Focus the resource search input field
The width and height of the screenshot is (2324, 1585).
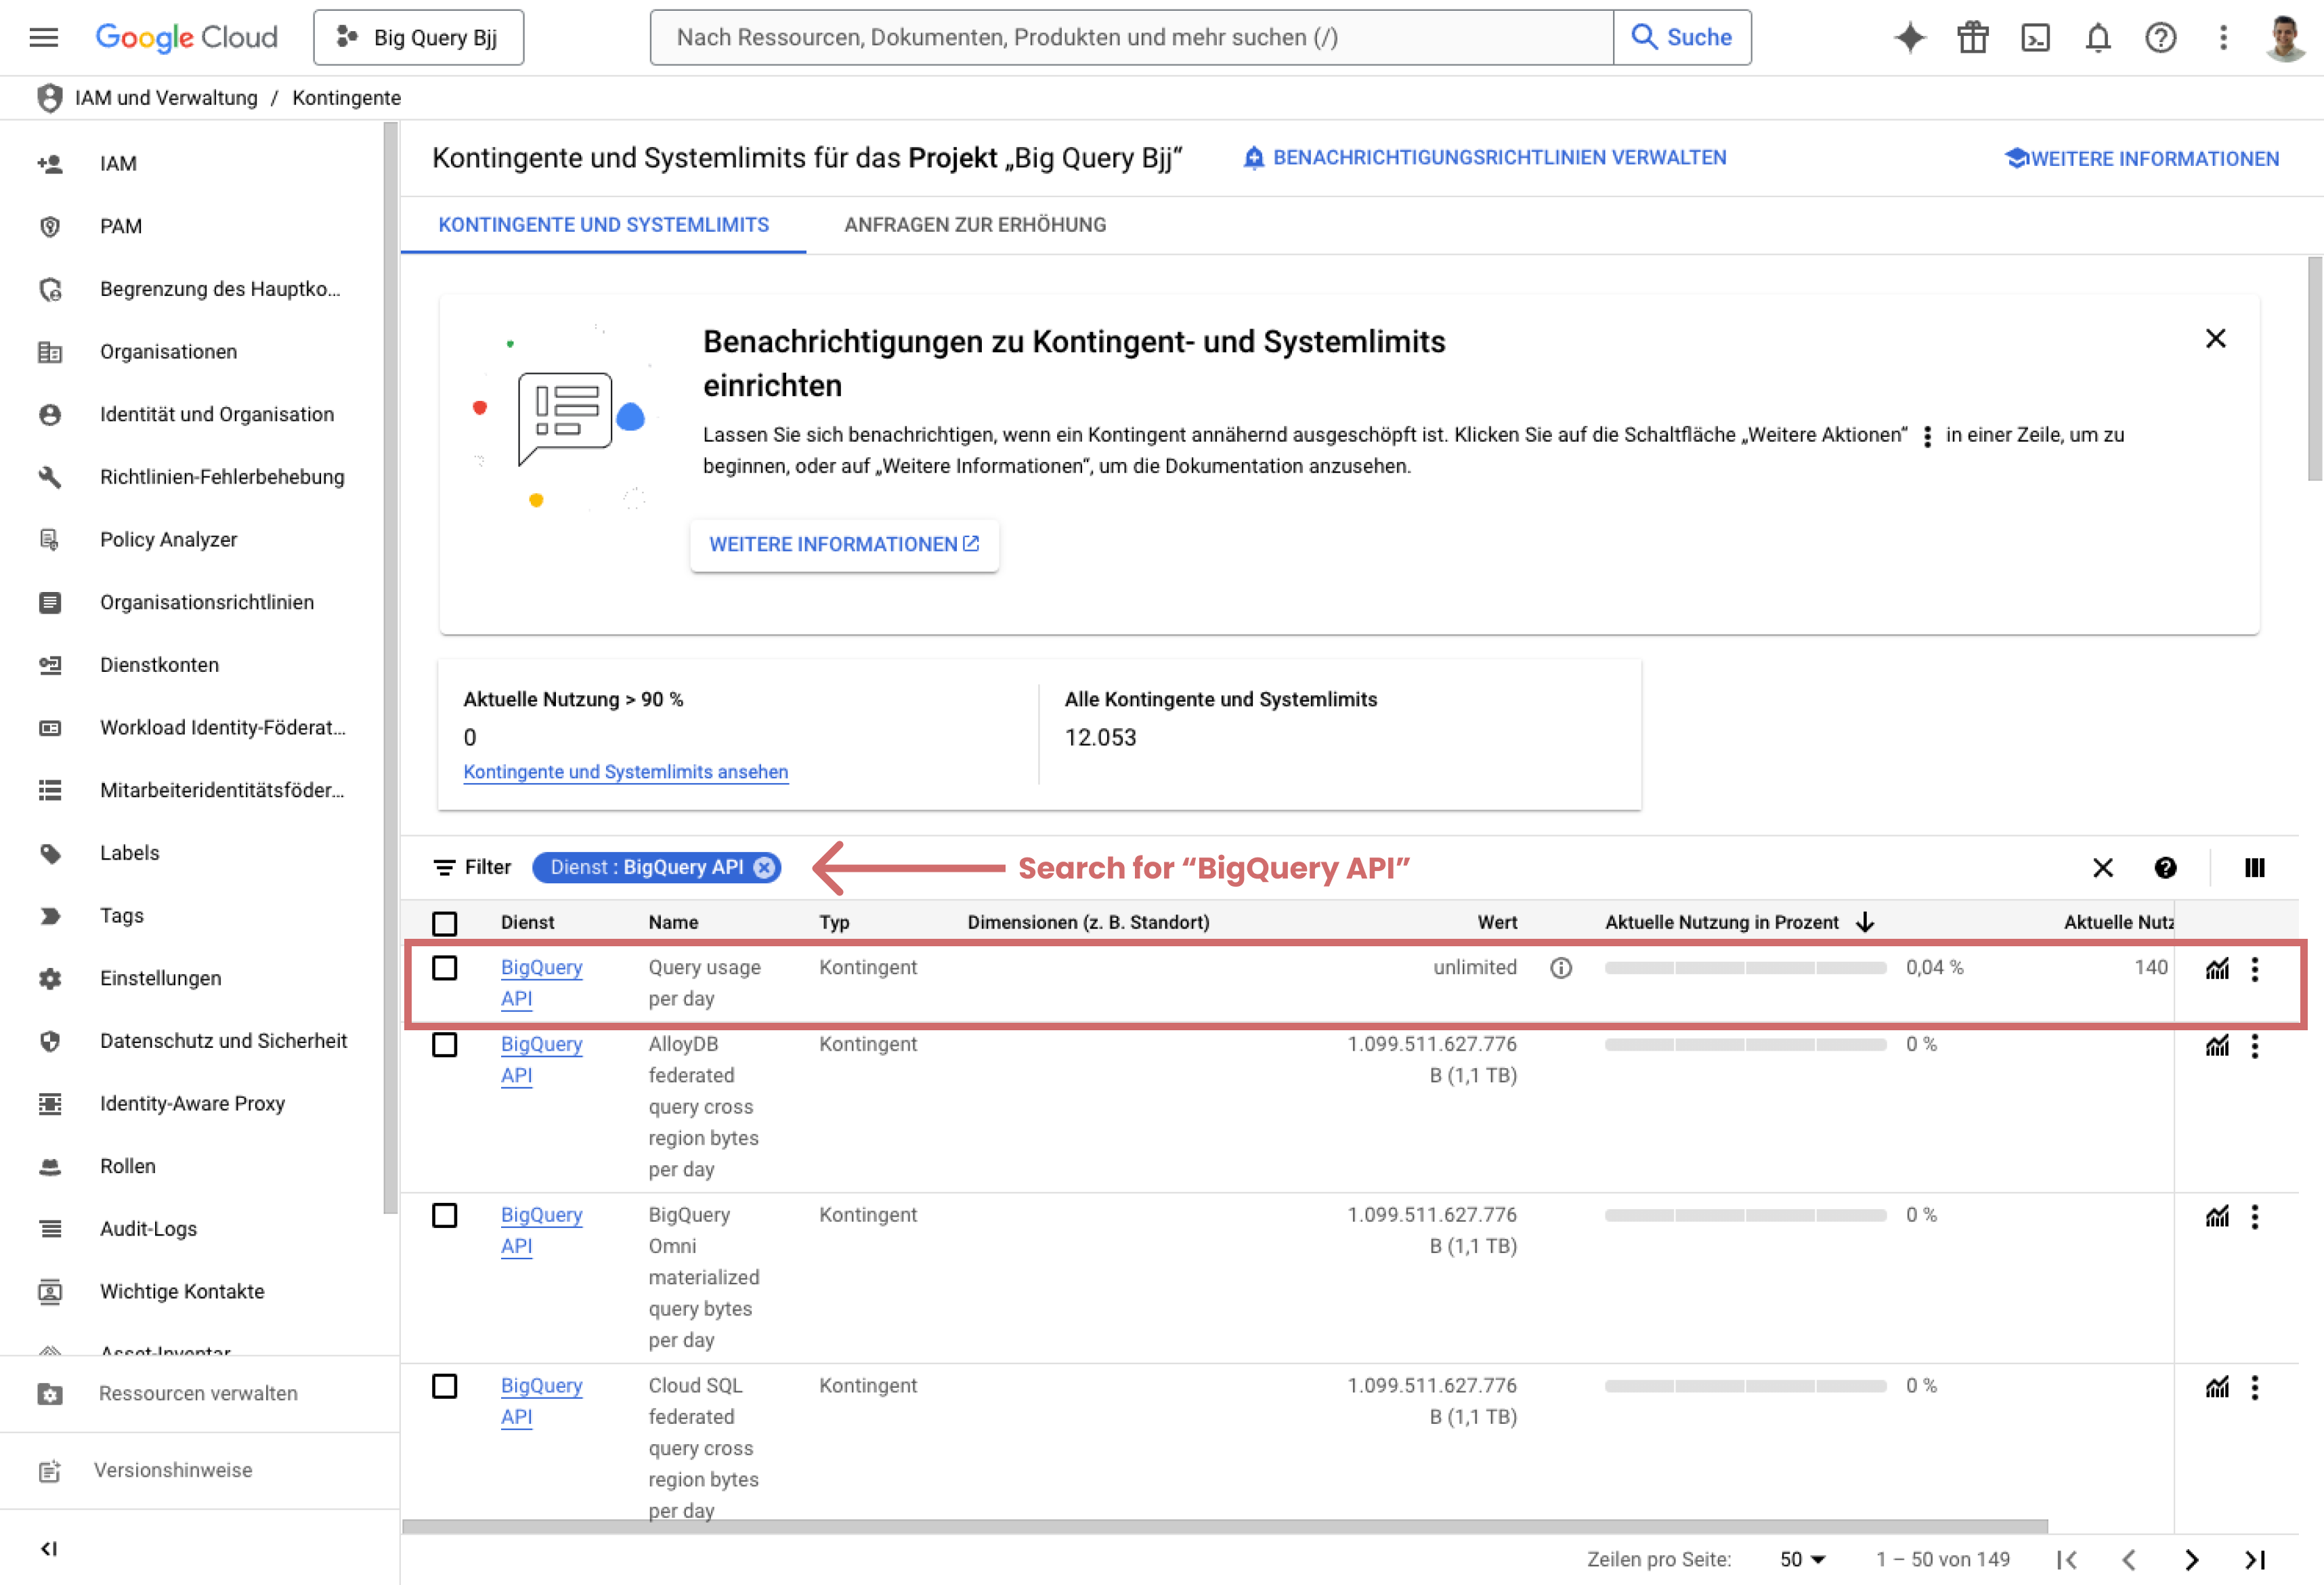[x=1131, y=38]
